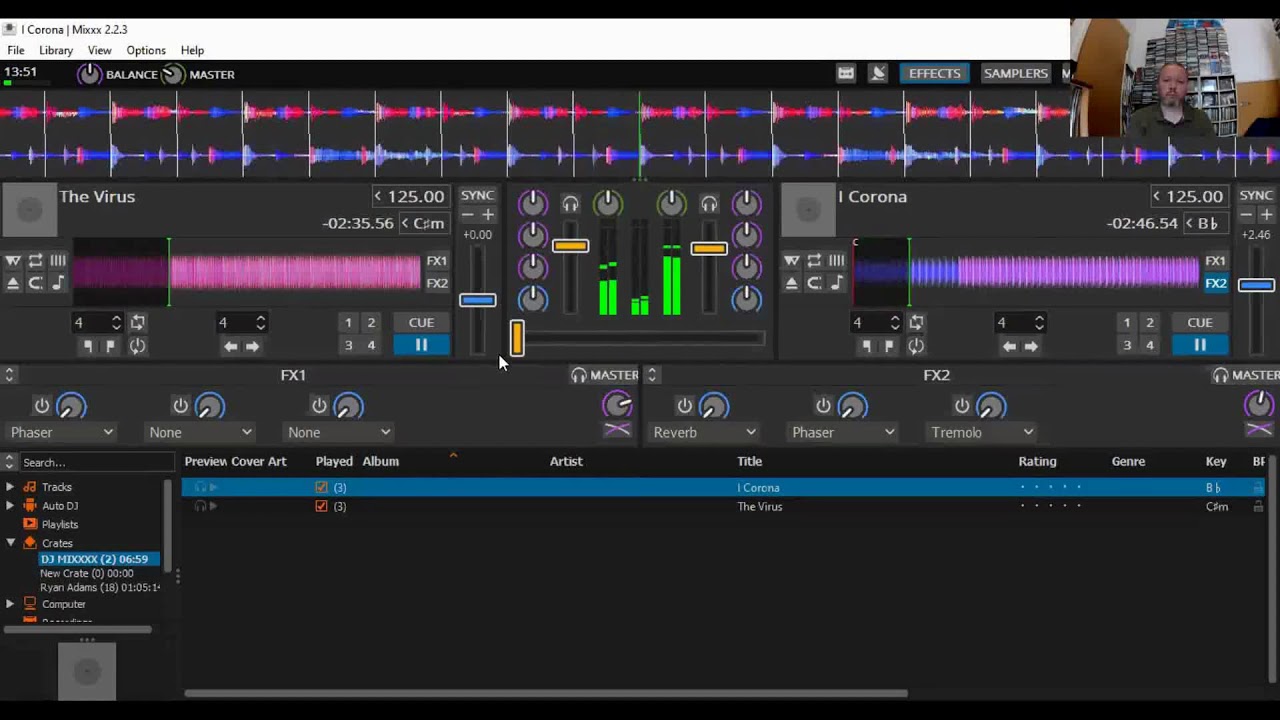Toggle the Phaser effect power in FX2
This screenshot has width=1280, height=720.
pyautogui.click(x=824, y=406)
